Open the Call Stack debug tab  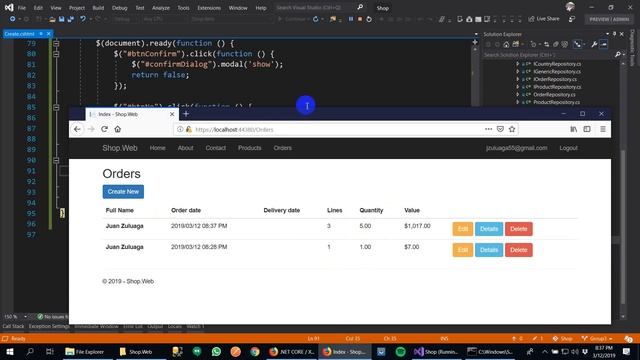[x=13, y=327]
